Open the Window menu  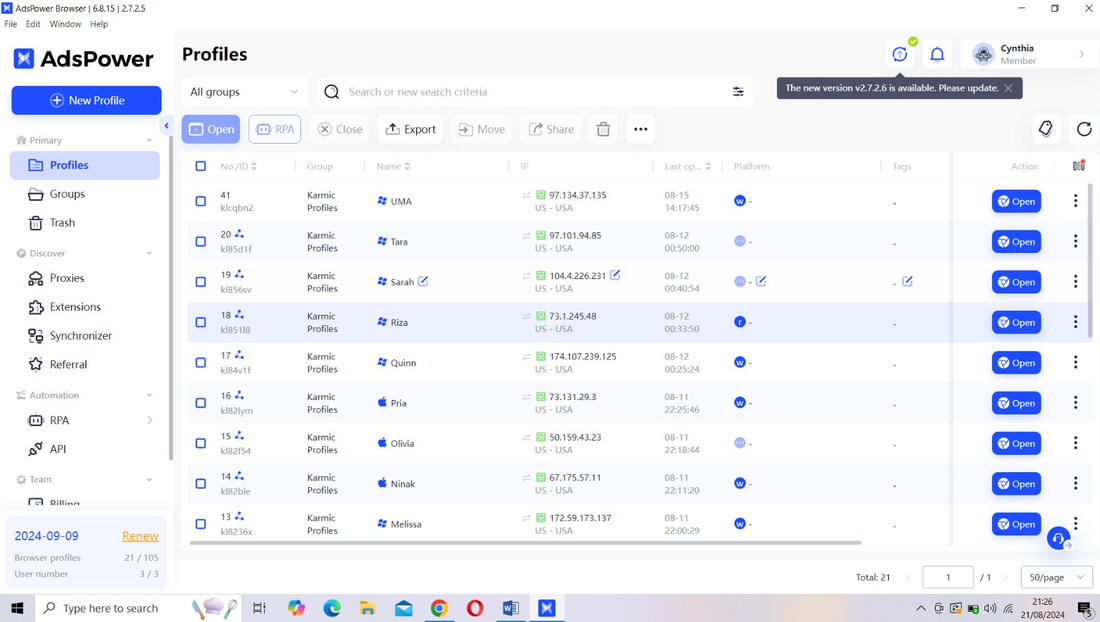(x=65, y=24)
